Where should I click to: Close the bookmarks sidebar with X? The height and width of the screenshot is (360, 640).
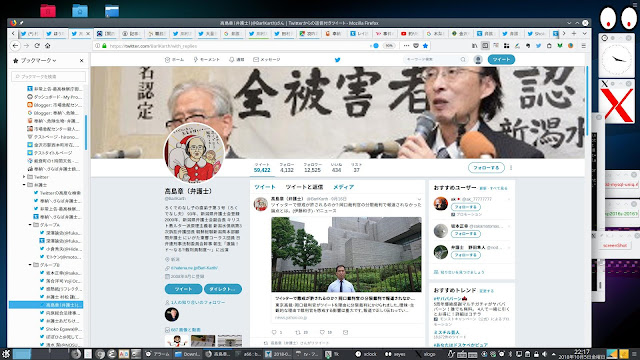click(81, 60)
